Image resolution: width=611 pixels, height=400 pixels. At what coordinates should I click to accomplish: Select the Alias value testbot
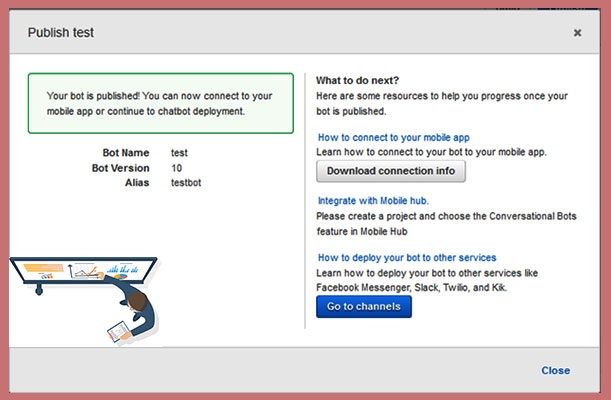coord(187,183)
